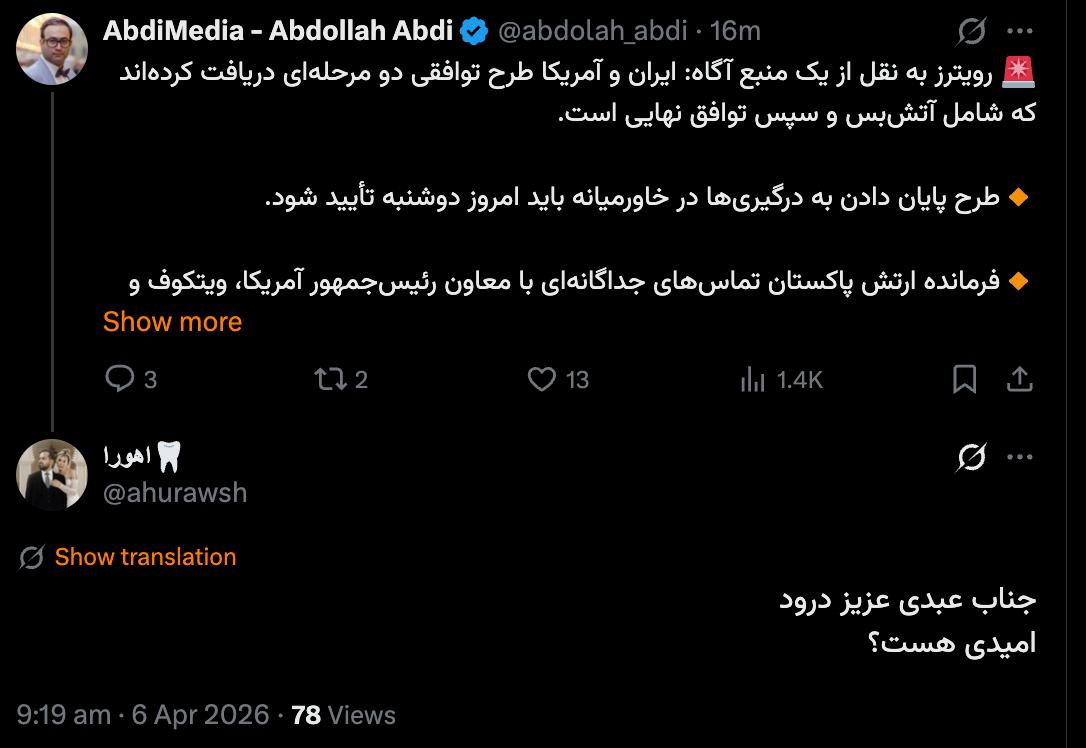Open more options menu on ahurawsh's reply
This screenshot has height=748, width=1086.
point(1019,458)
